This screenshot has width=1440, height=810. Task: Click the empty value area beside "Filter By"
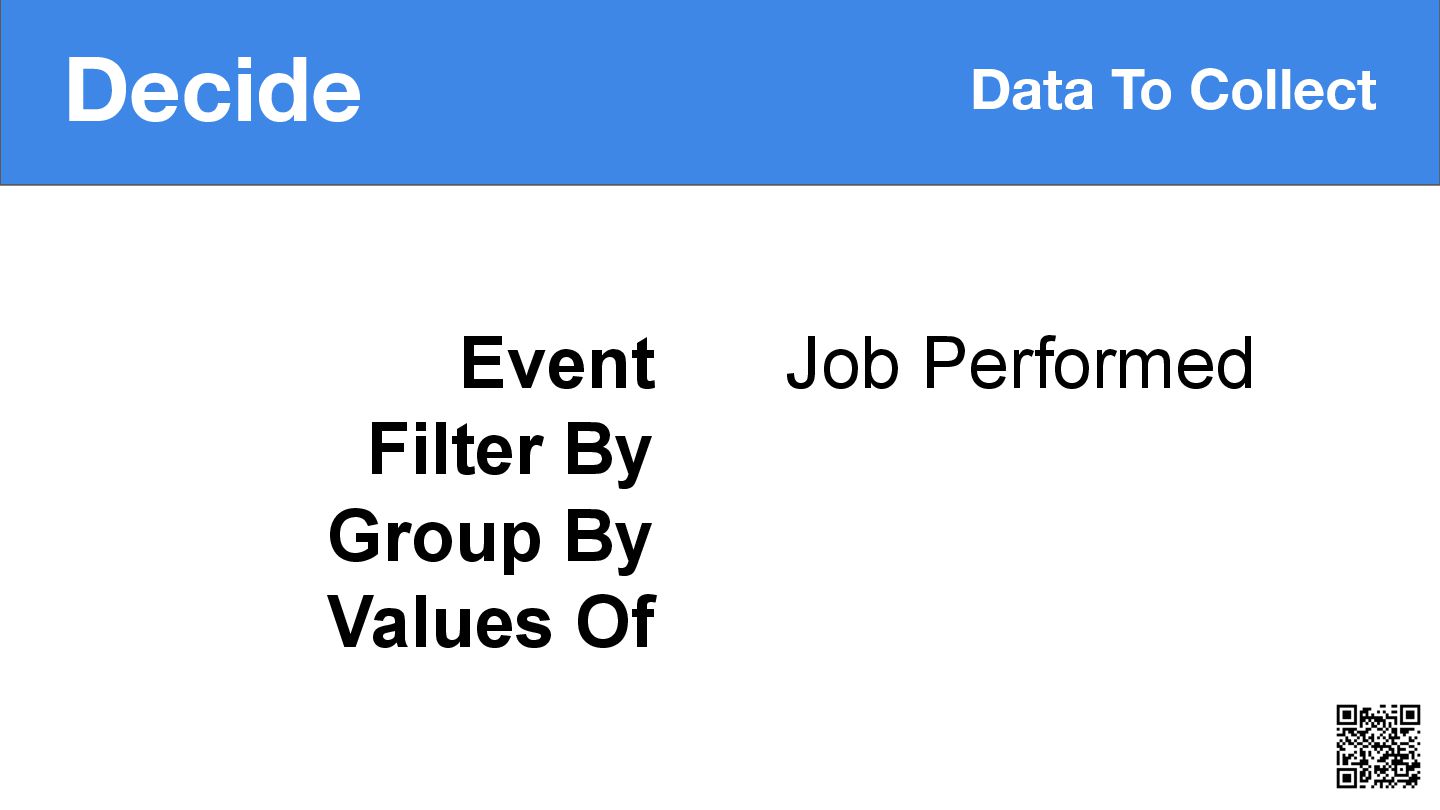[x=1019, y=451]
